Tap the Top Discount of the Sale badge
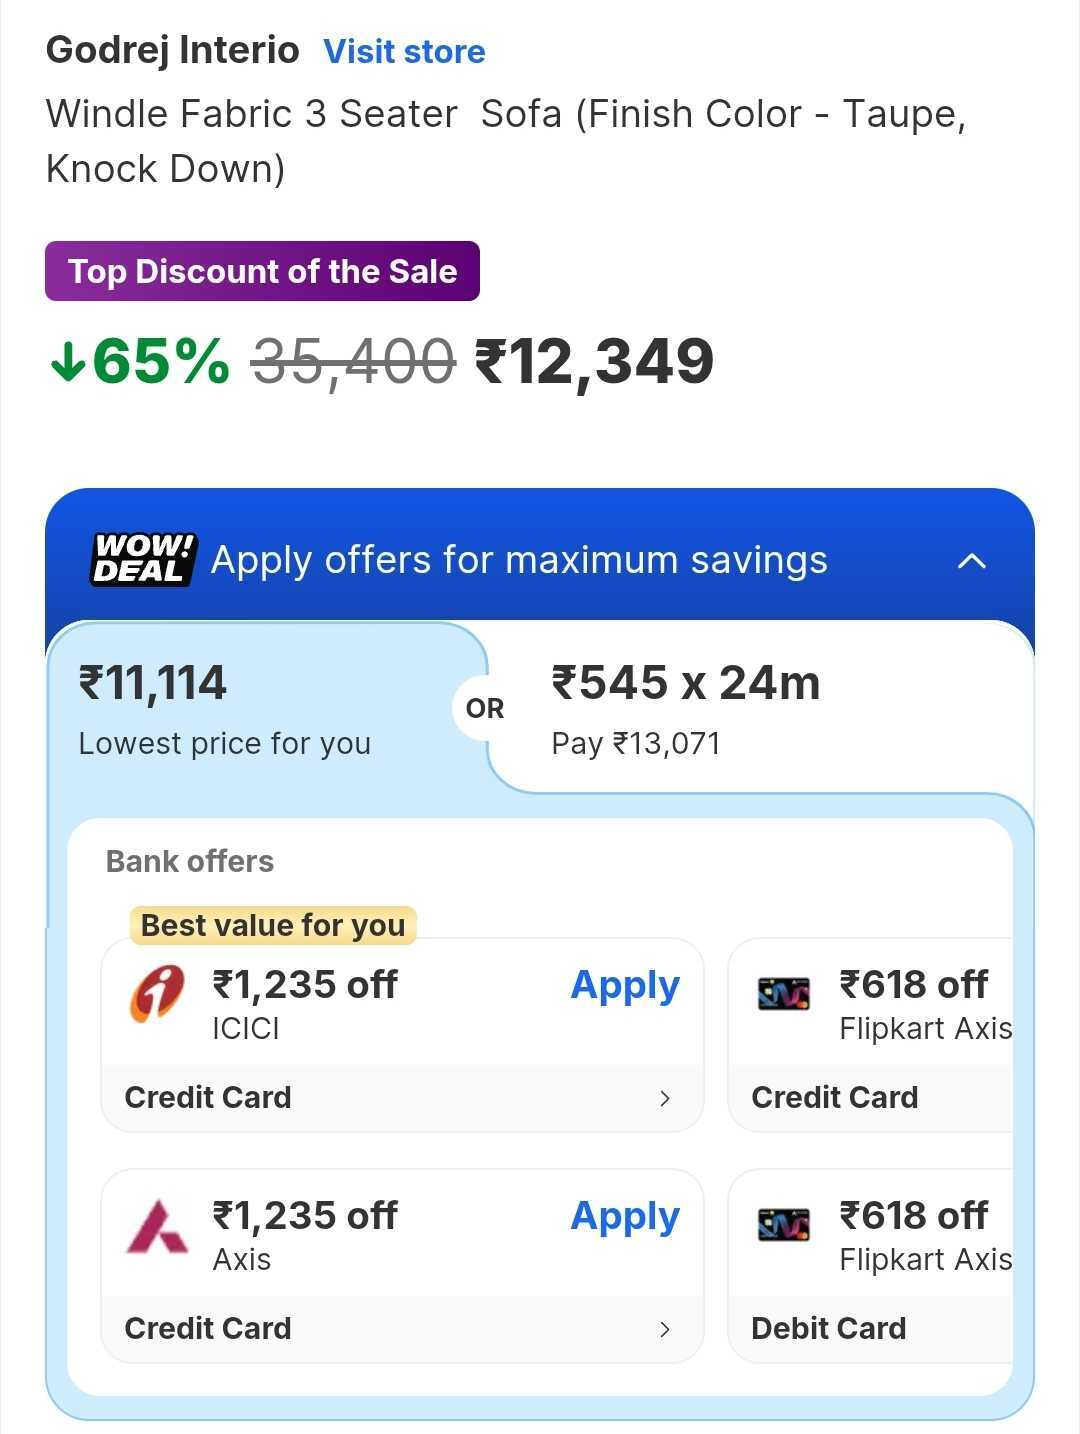1080x1434 pixels. pyautogui.click(x=262, y=271)
